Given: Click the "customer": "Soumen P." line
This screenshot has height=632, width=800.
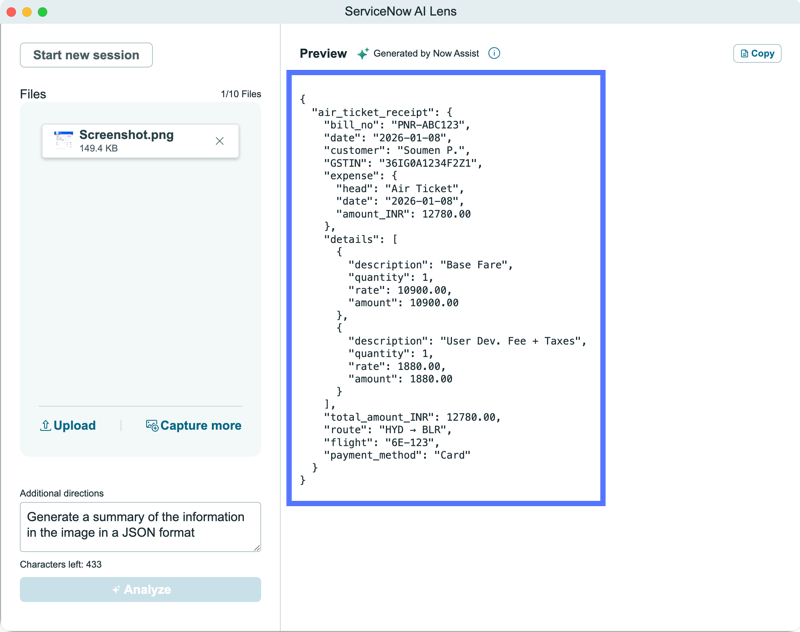Looking at the screenshot, I should click(x=397, y=150).
